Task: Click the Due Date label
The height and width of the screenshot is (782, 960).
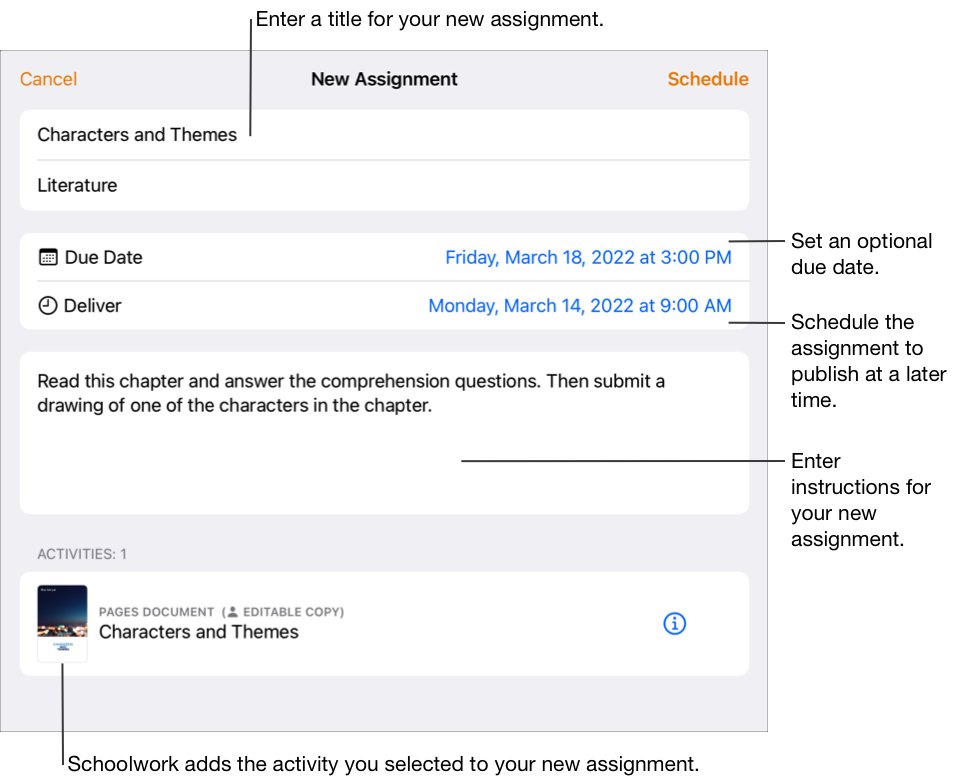Action: pyautogui.click(x=103, y=257)
